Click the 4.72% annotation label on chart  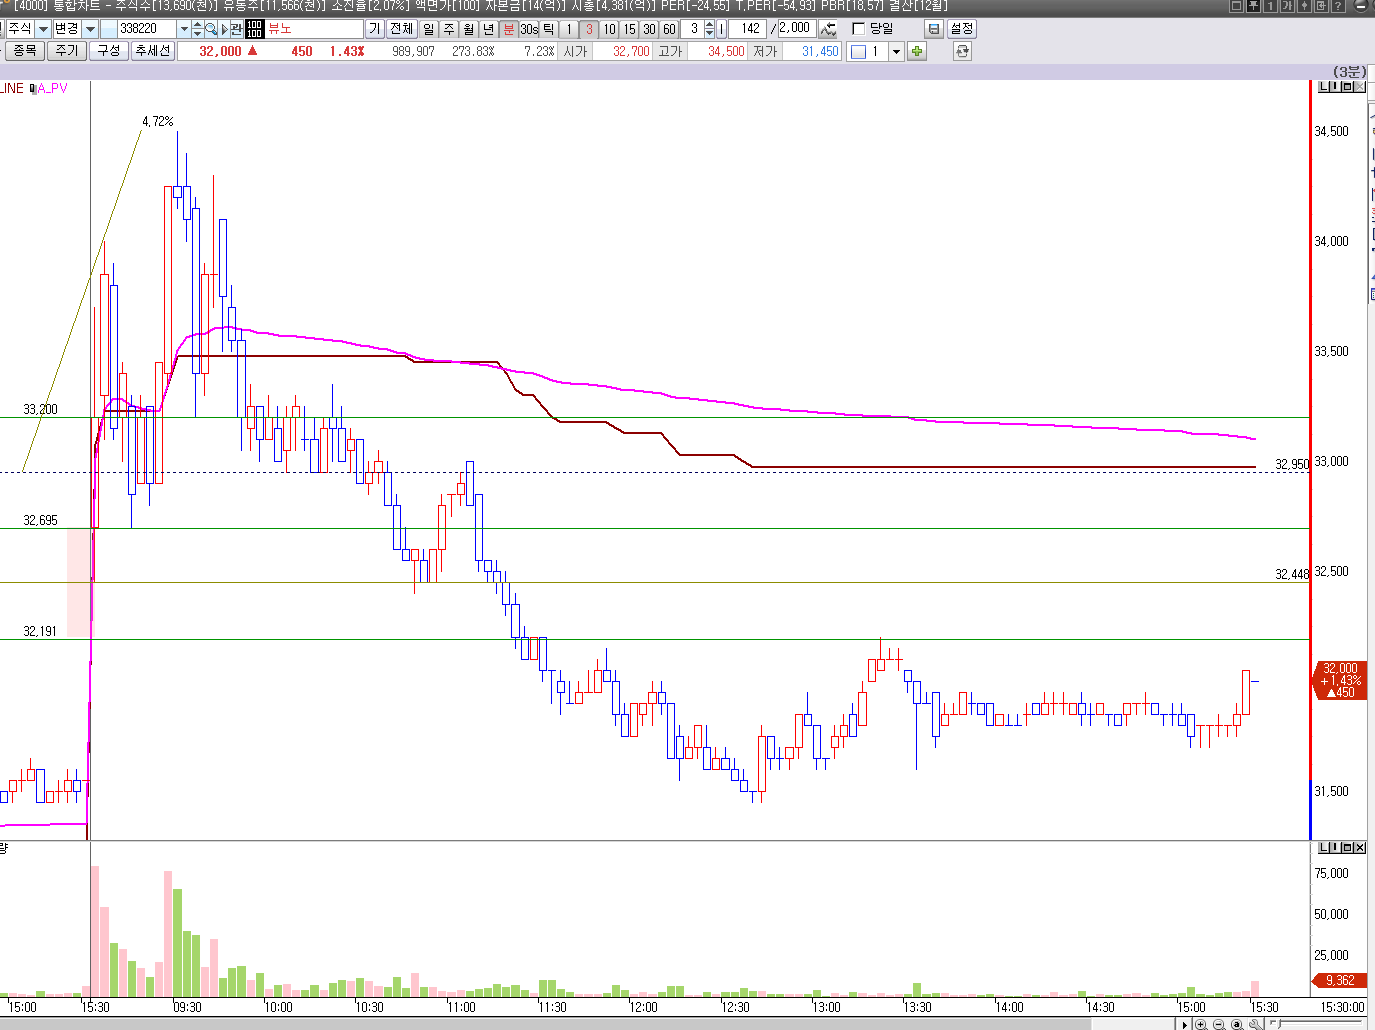click(x=158, y=122)
